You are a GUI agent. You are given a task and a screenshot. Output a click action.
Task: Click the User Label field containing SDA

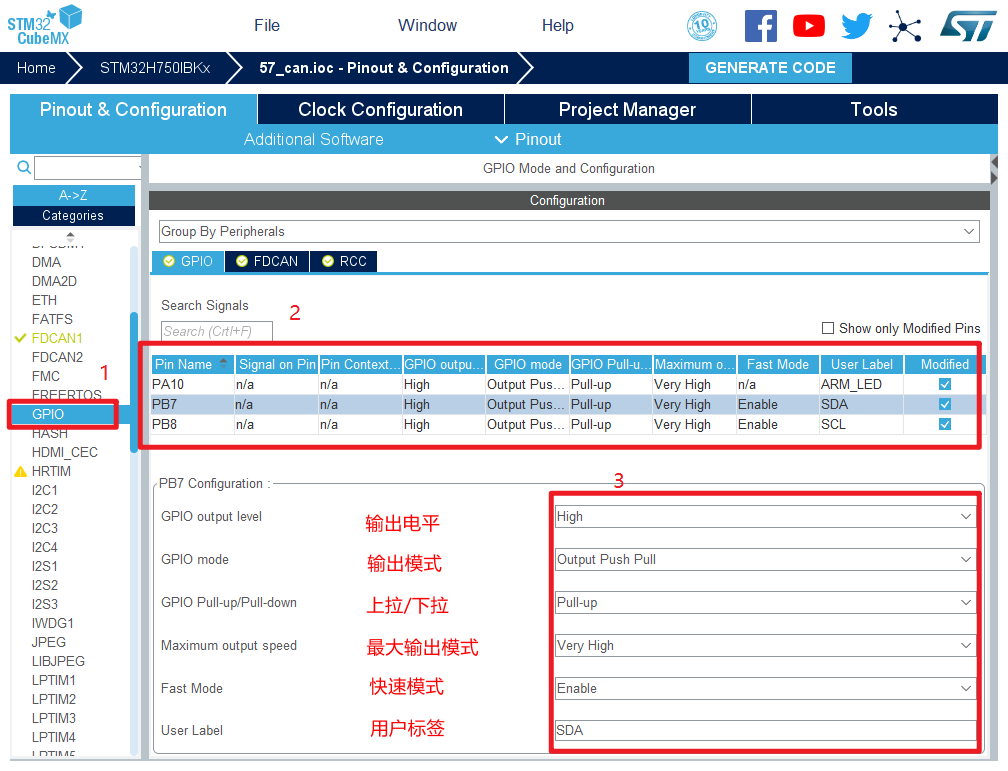click(765, 731)
